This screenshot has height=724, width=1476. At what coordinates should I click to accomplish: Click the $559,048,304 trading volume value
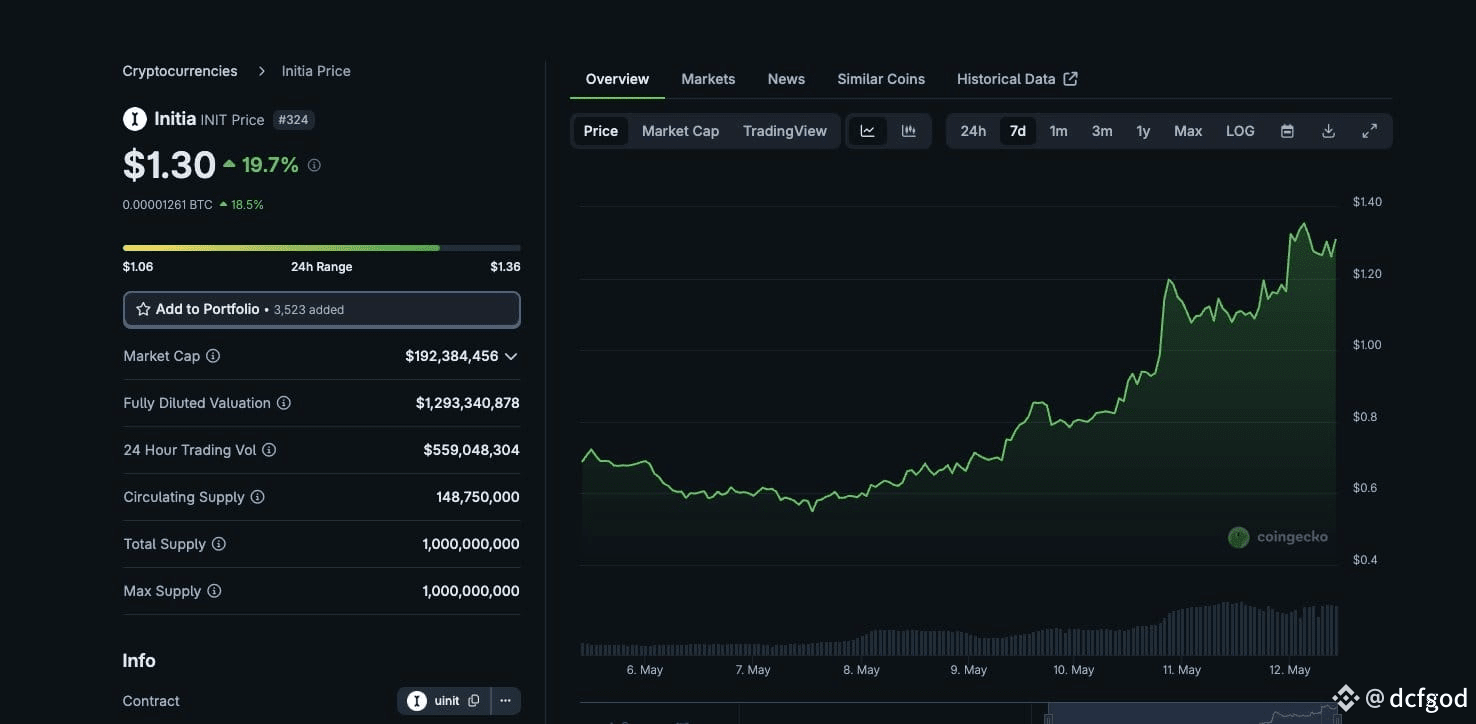point(471,450)
